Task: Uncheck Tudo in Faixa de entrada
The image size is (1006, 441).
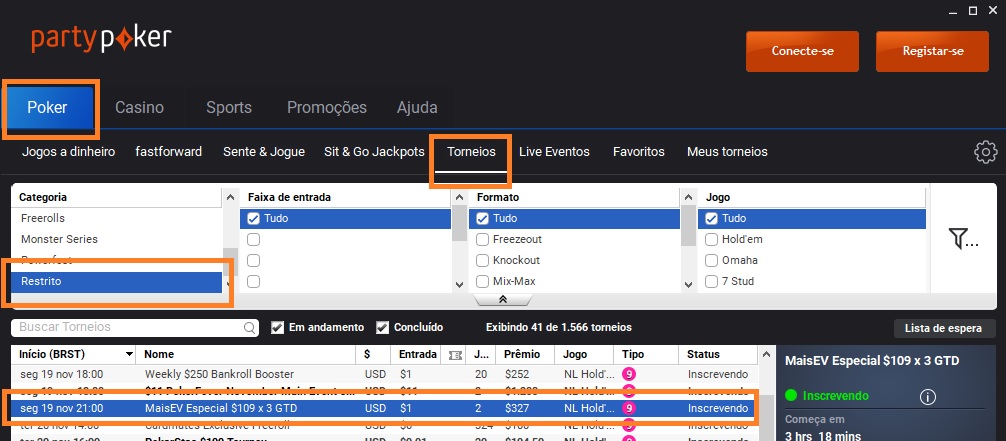Action: pyautogui.click(x=253, y=218)
